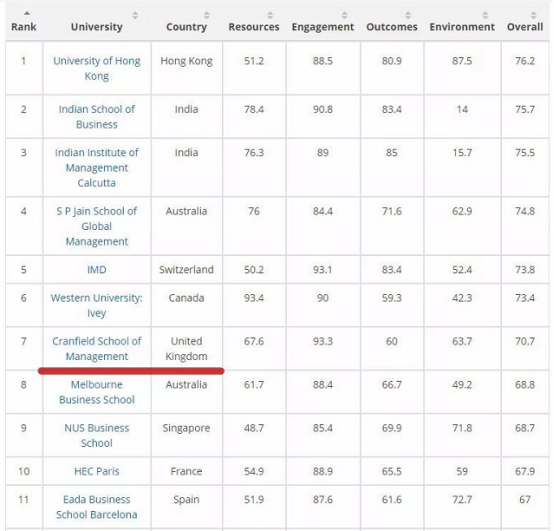The width and height of the screenshot is (554, 531).
Task: Click sort arrows above University header
Action: click(x=135, y=15)
